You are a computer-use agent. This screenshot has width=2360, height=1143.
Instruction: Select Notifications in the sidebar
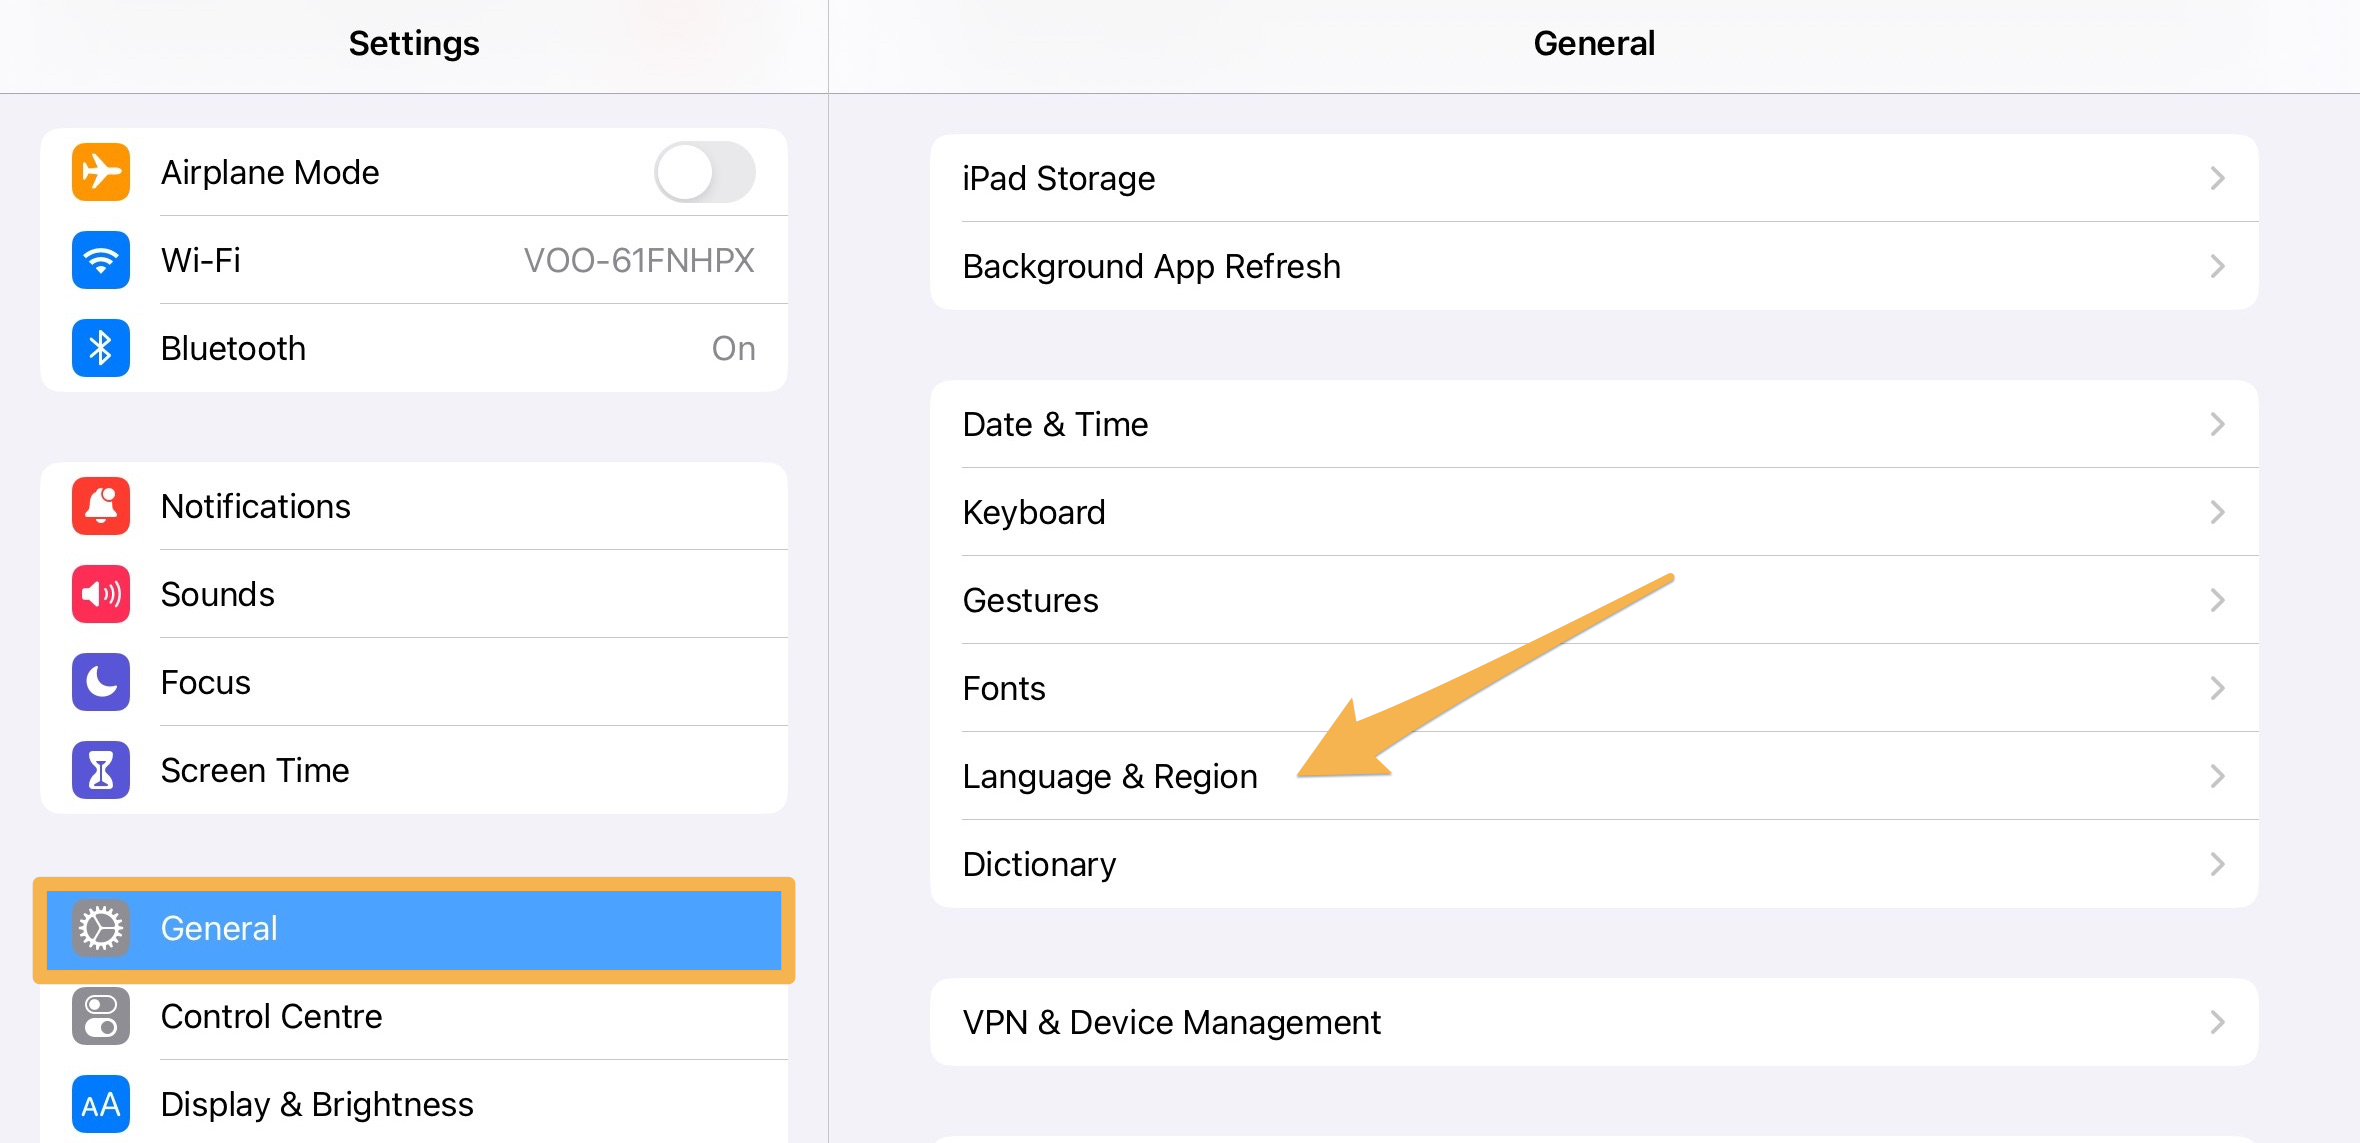coord(414,506)
